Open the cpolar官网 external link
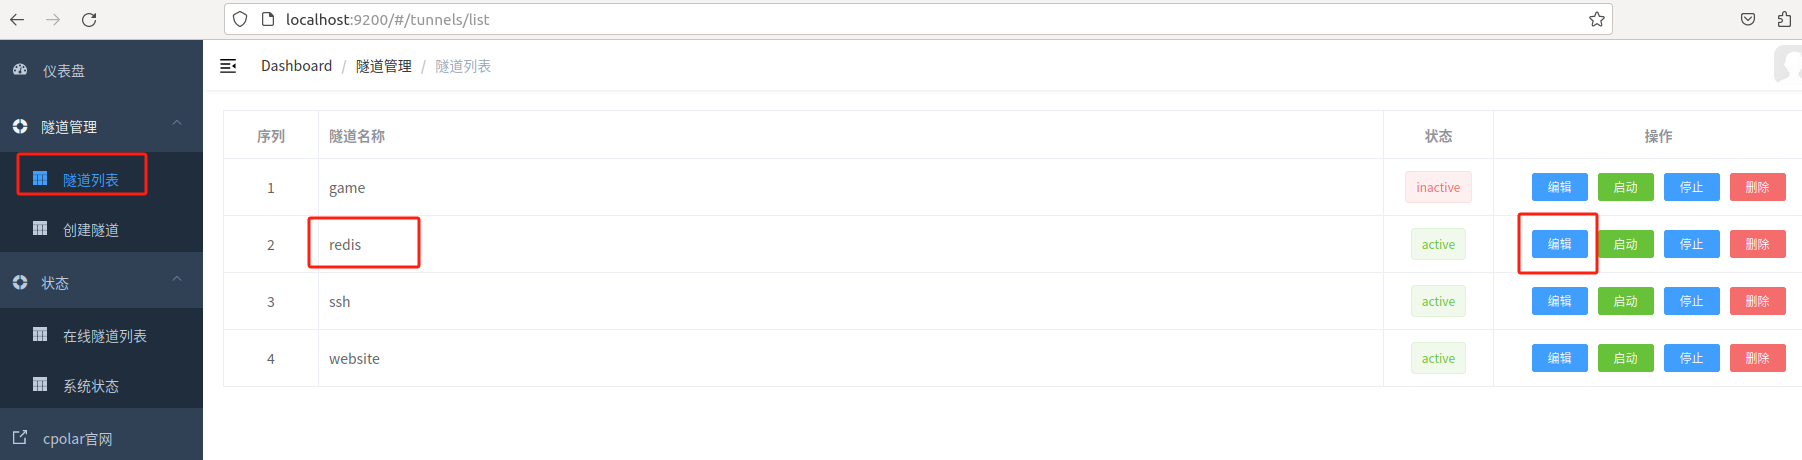The height and width of the screenshot is (460, 1802). tap(77, 439)
